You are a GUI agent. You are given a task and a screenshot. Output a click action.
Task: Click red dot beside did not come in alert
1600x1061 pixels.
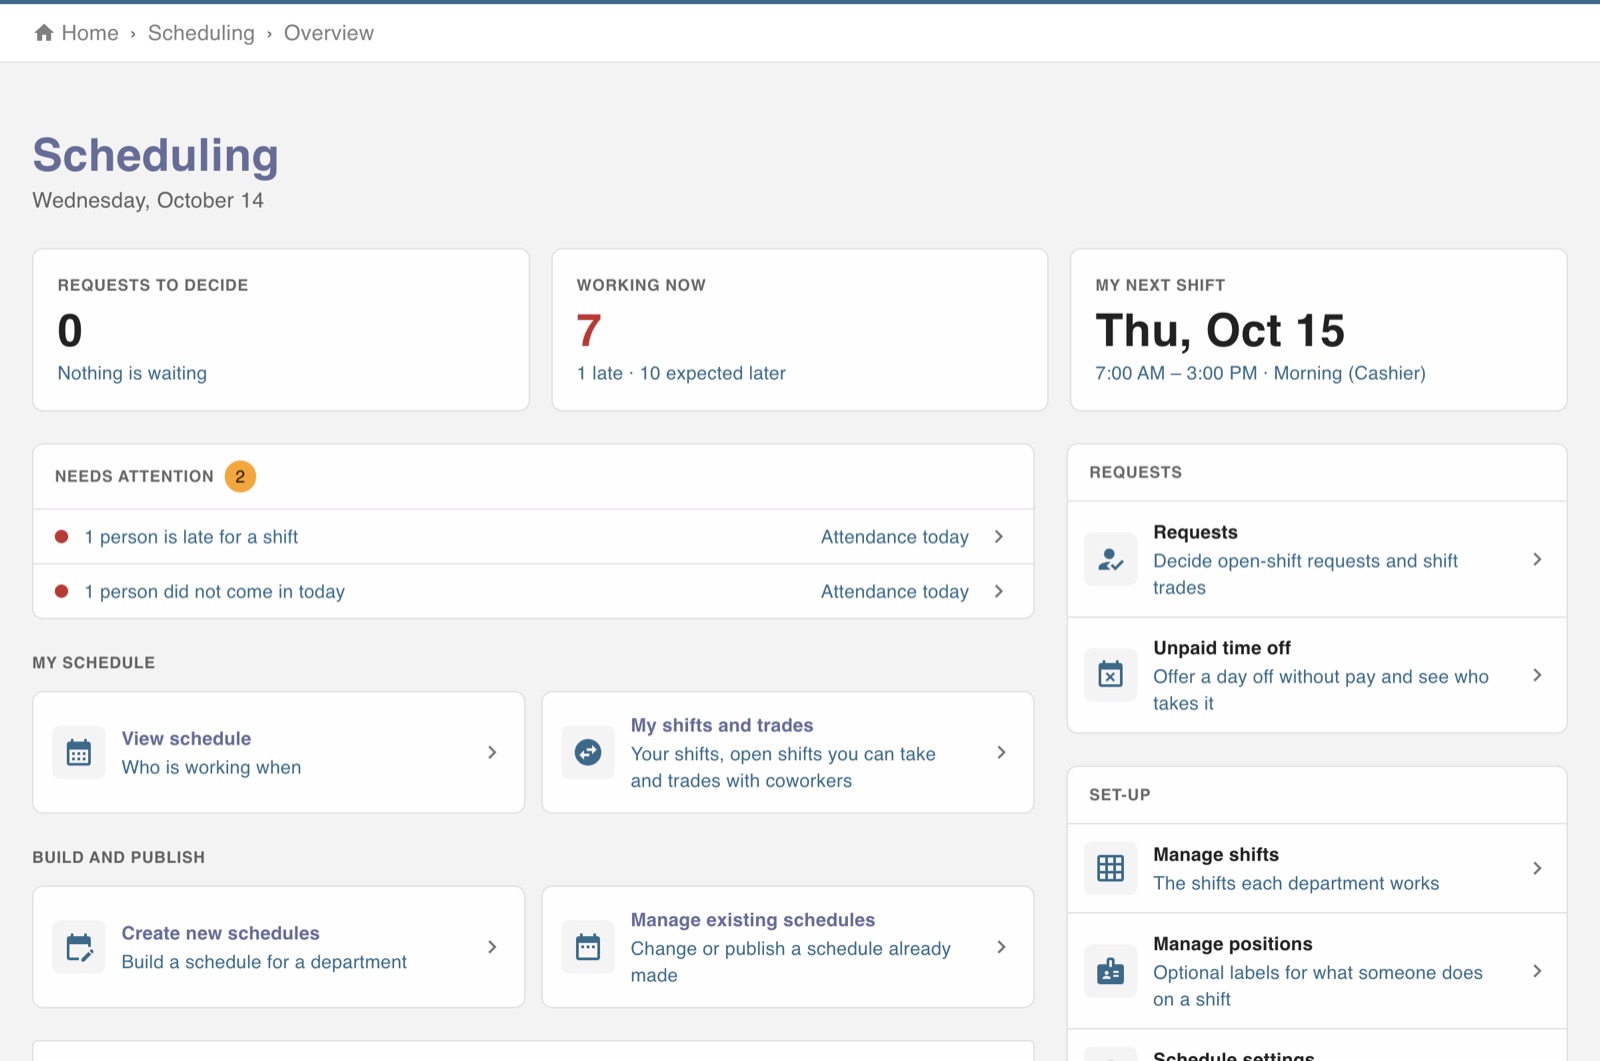62,592
